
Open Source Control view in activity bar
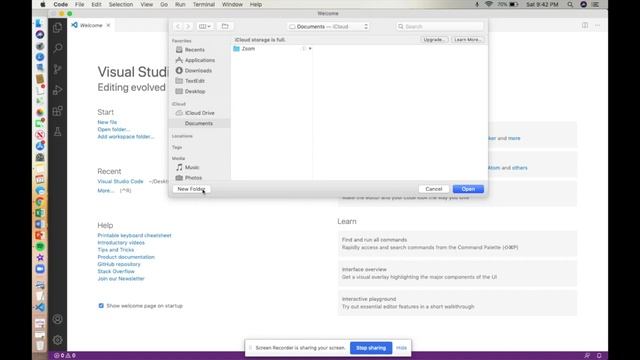tap(58, 69)
